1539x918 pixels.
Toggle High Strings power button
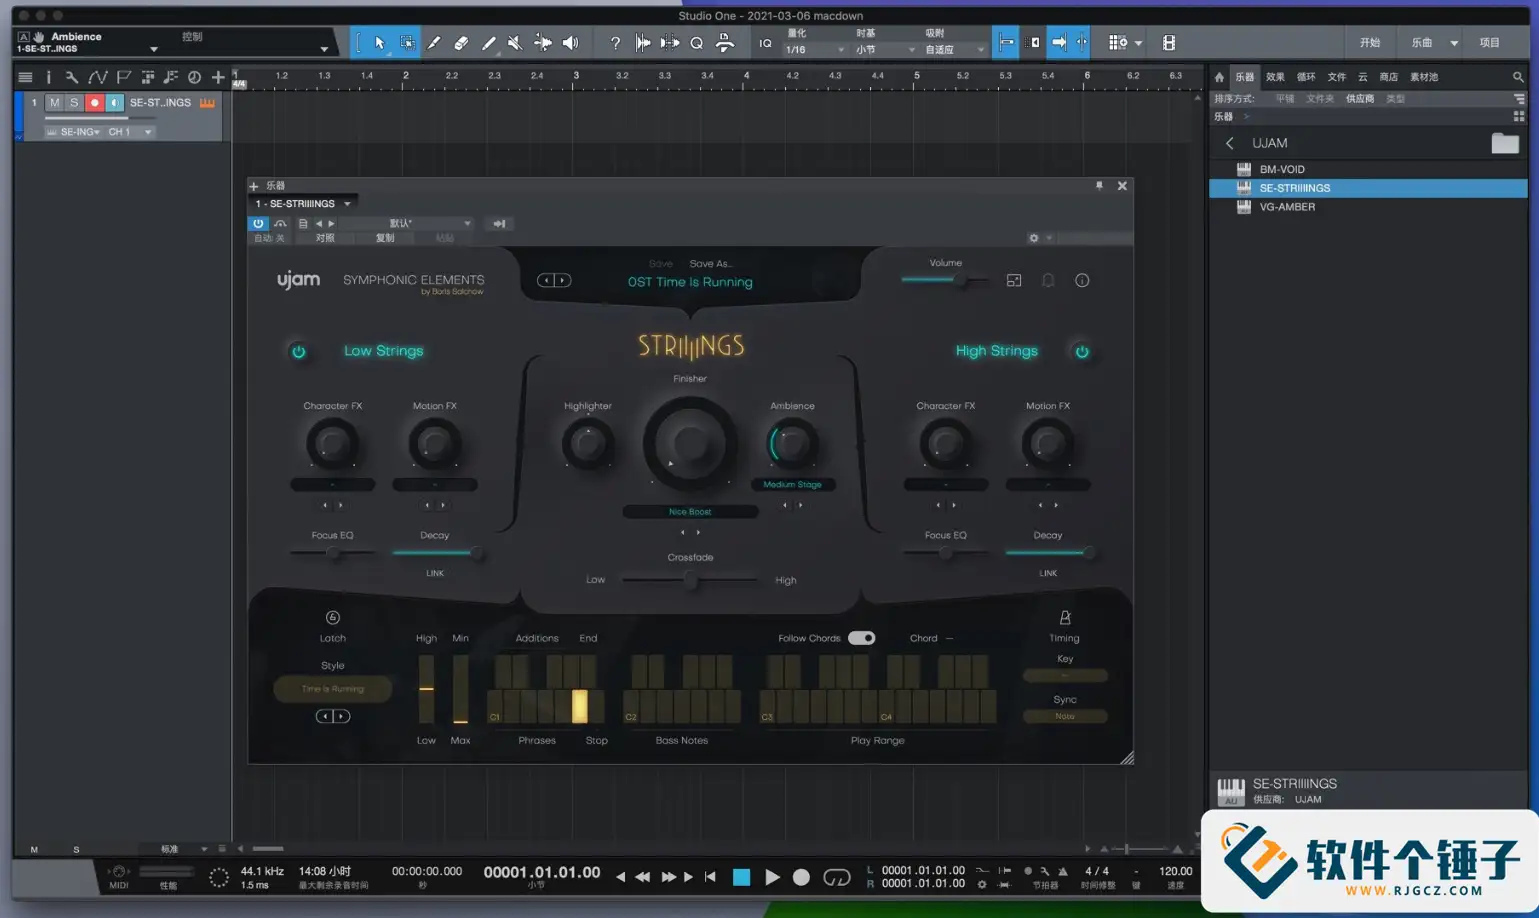1082,351
